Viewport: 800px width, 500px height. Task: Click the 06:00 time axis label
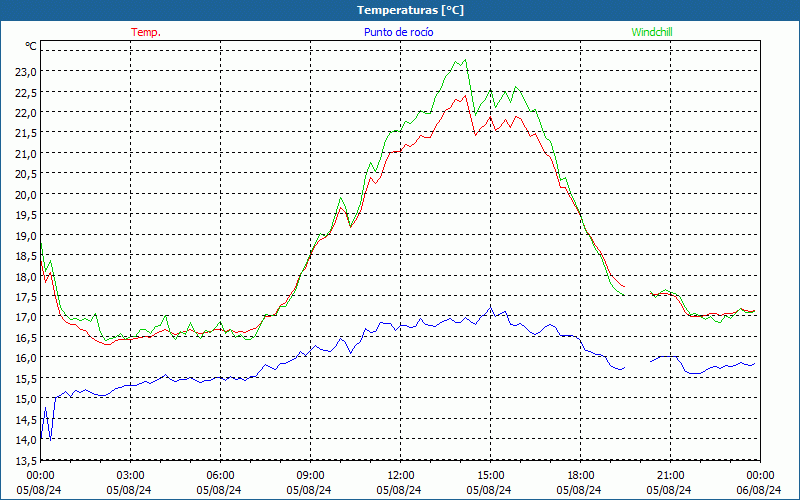click(x=220, y=475)
